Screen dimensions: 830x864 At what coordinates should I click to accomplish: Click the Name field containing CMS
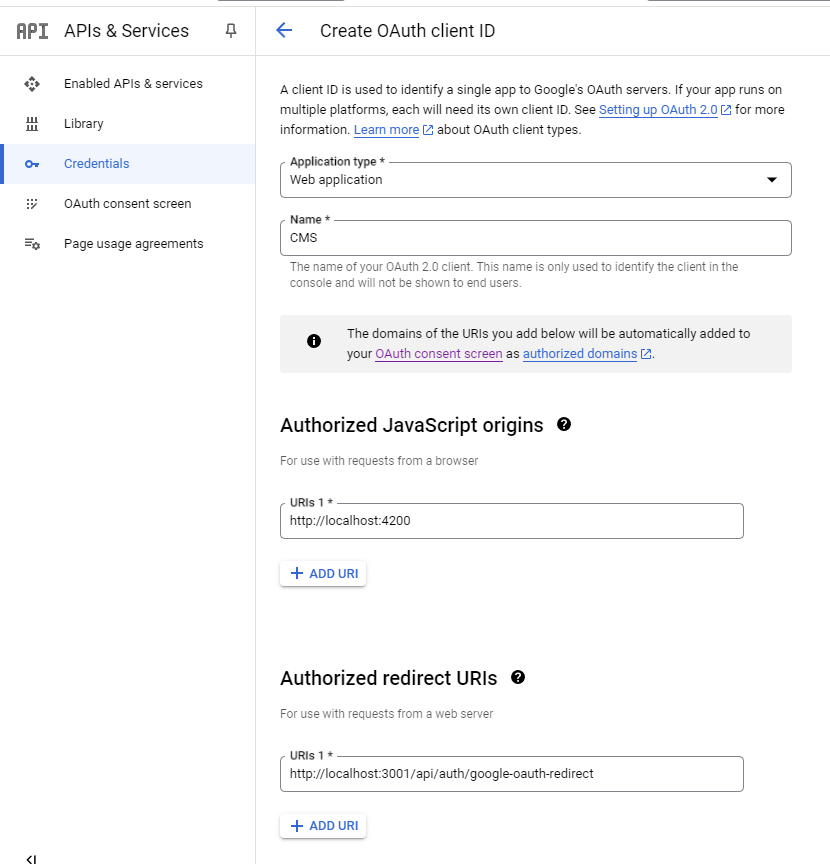[x=536, y=238]
